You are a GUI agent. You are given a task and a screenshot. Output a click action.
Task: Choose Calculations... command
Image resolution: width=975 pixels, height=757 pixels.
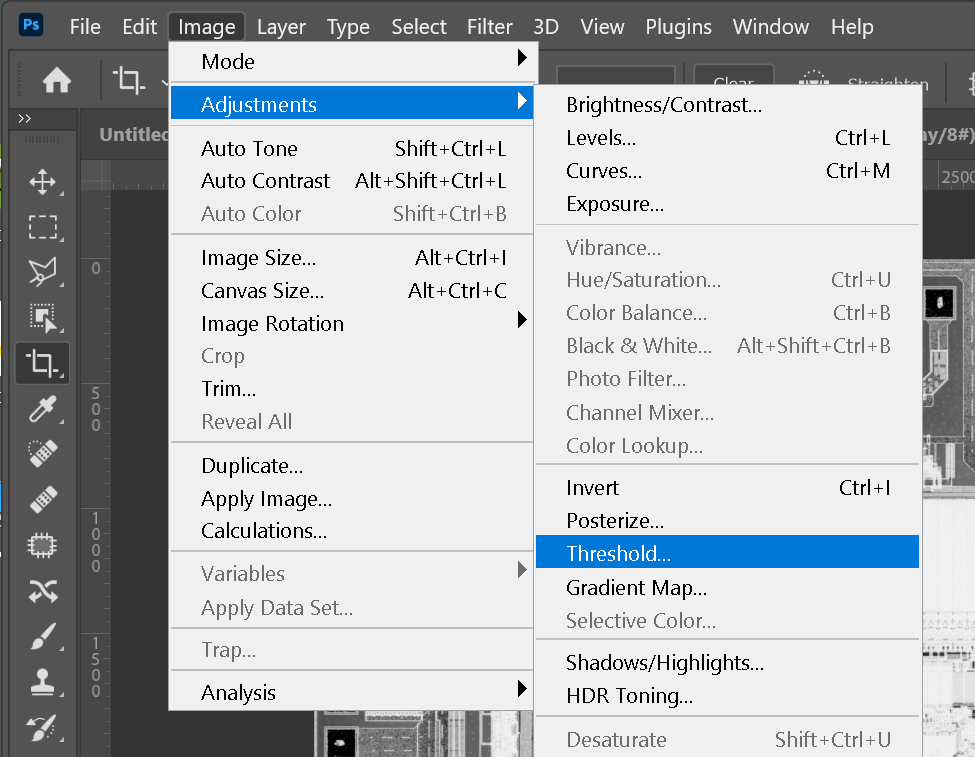coord(352,531)
